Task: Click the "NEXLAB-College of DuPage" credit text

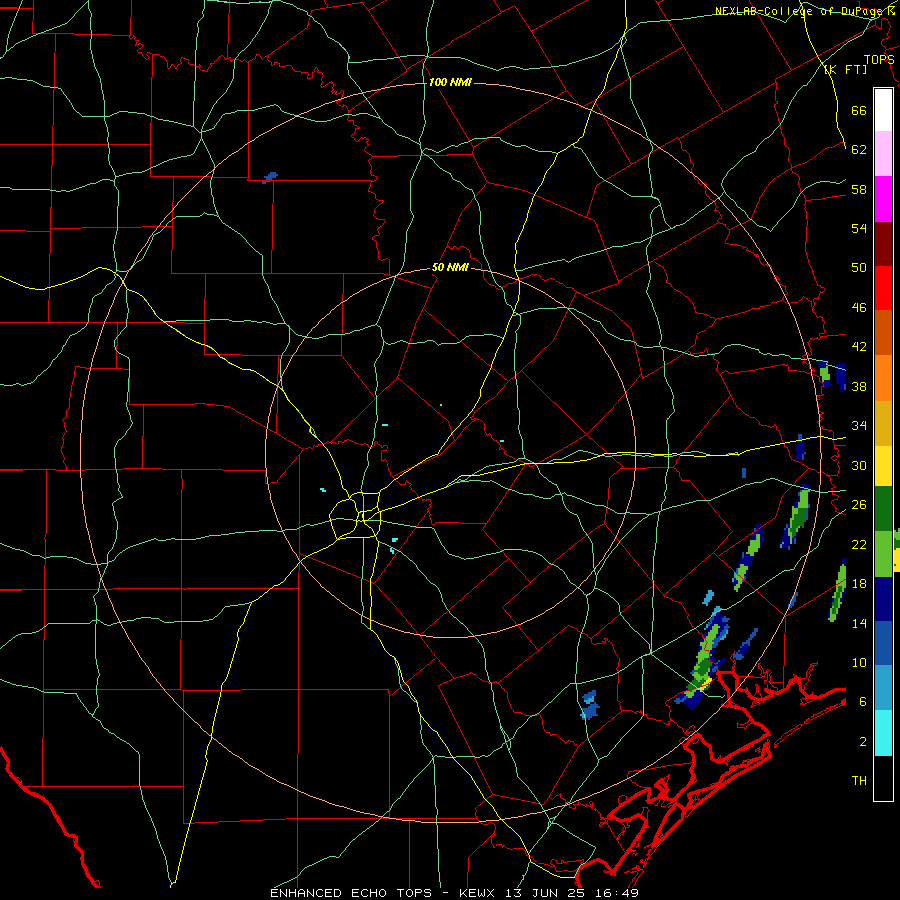Action: coord(800,11)
